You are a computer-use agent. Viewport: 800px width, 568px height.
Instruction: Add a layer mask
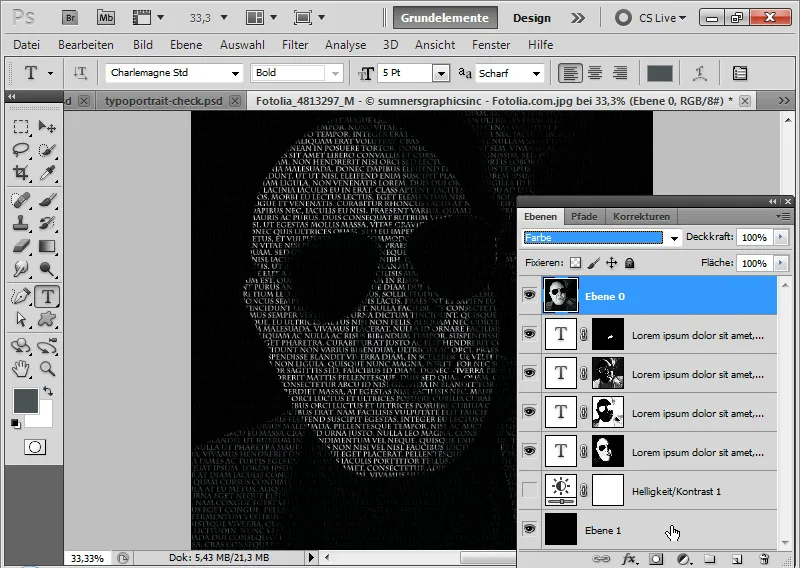pyautogui.click(x=657, y=559)
